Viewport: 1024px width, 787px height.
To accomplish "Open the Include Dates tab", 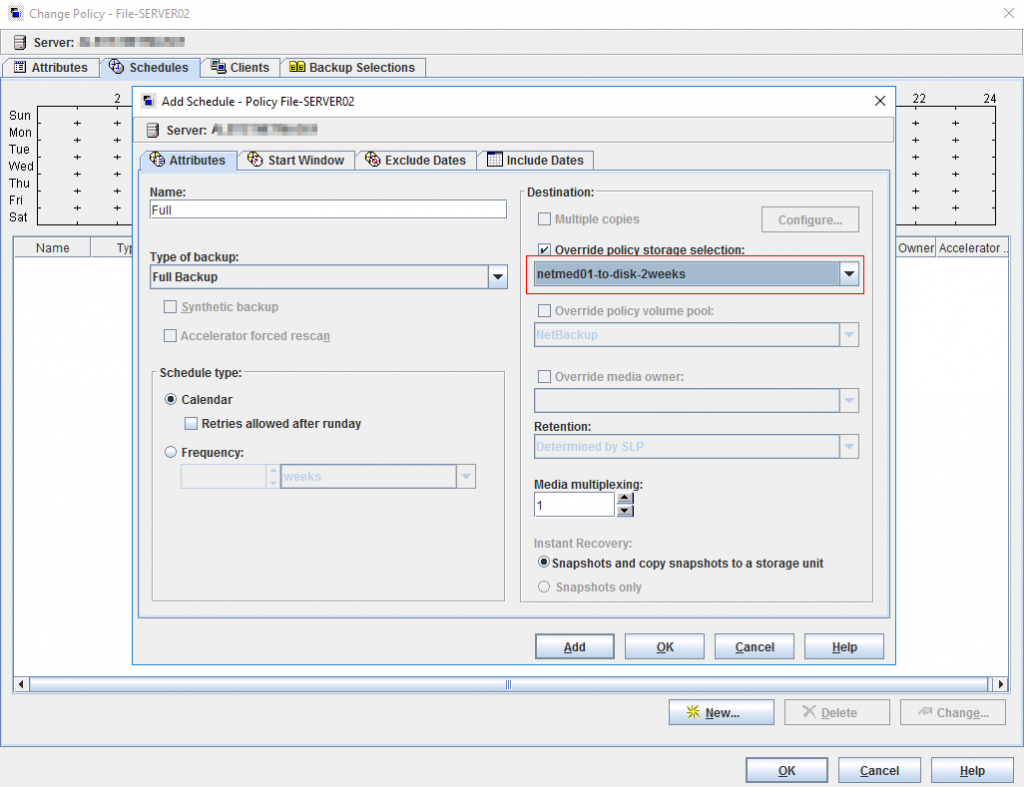I will click(535, 160).
